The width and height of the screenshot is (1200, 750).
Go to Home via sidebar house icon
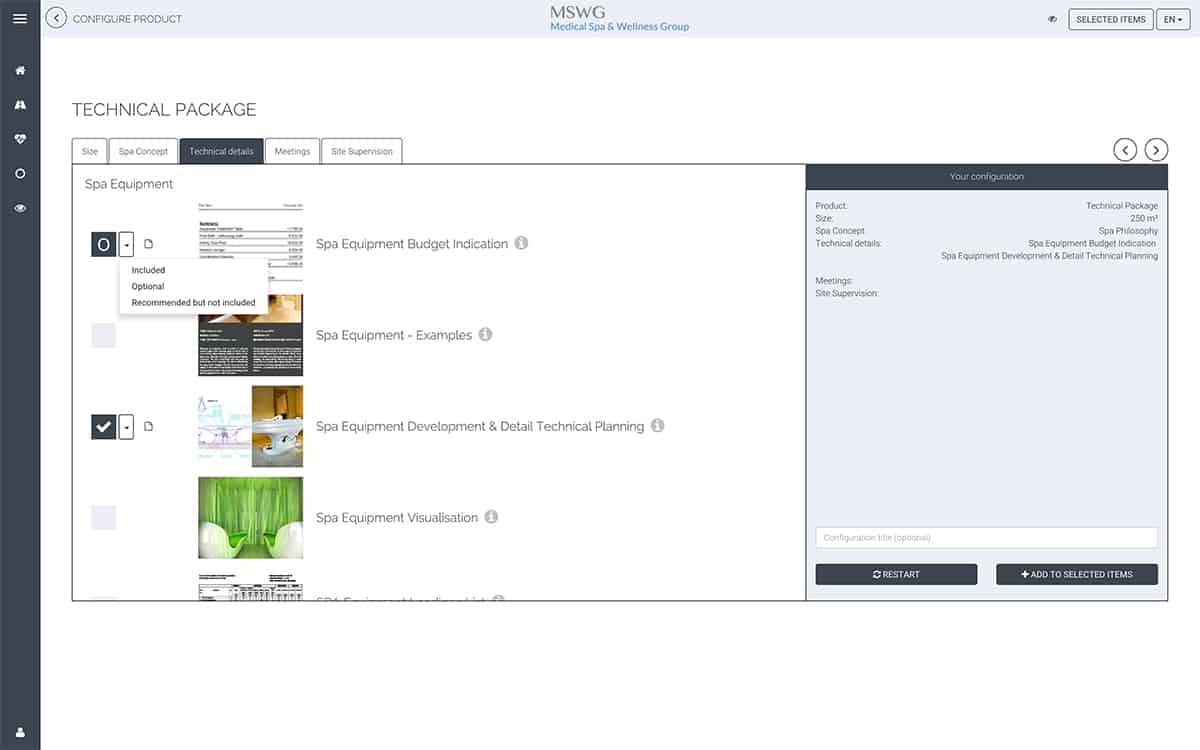[x=20, y=71]
